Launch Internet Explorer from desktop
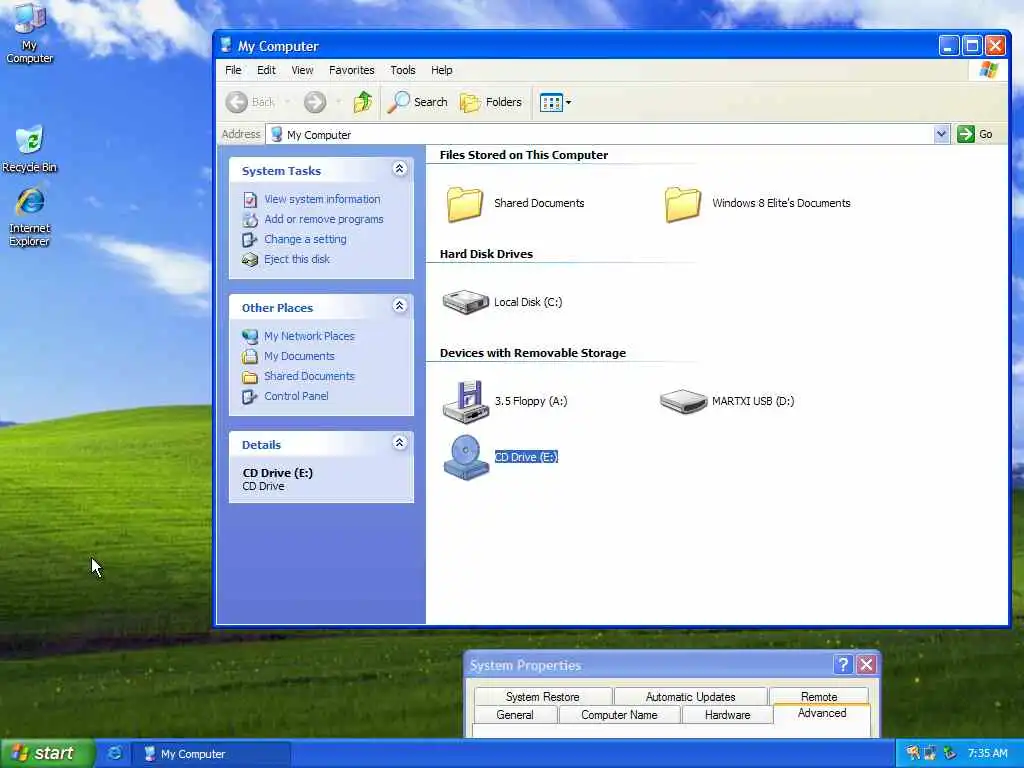This screenshot has height=768, width=1024. point(29,217)
